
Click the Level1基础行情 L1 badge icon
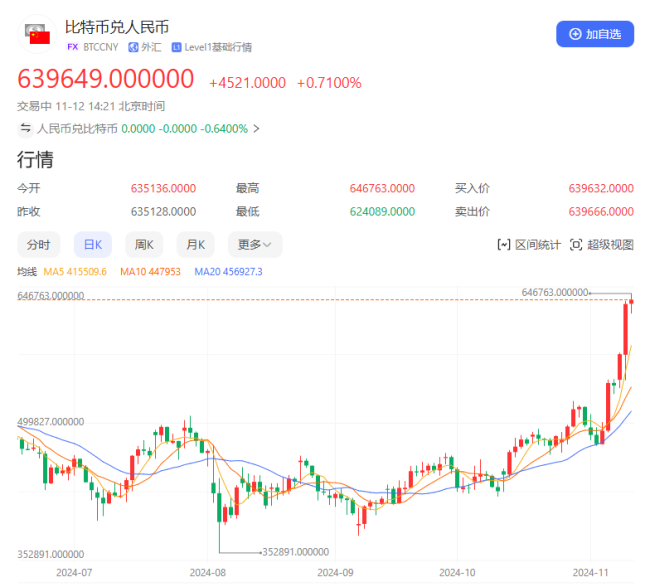(x=176, y=47)
